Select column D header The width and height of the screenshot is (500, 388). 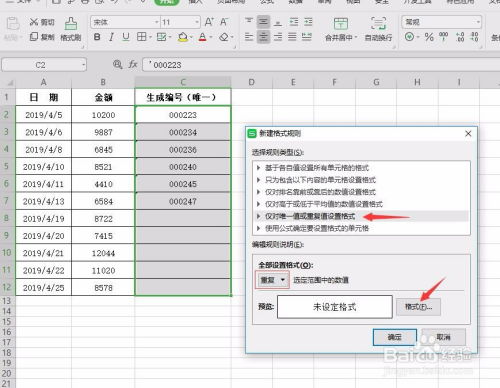251,82
